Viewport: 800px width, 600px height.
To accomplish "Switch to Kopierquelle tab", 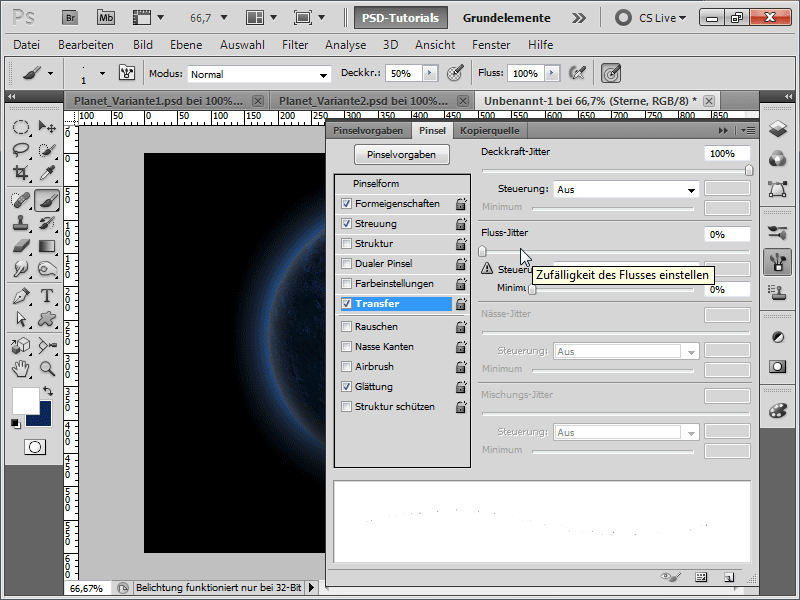I will [490, 131].
